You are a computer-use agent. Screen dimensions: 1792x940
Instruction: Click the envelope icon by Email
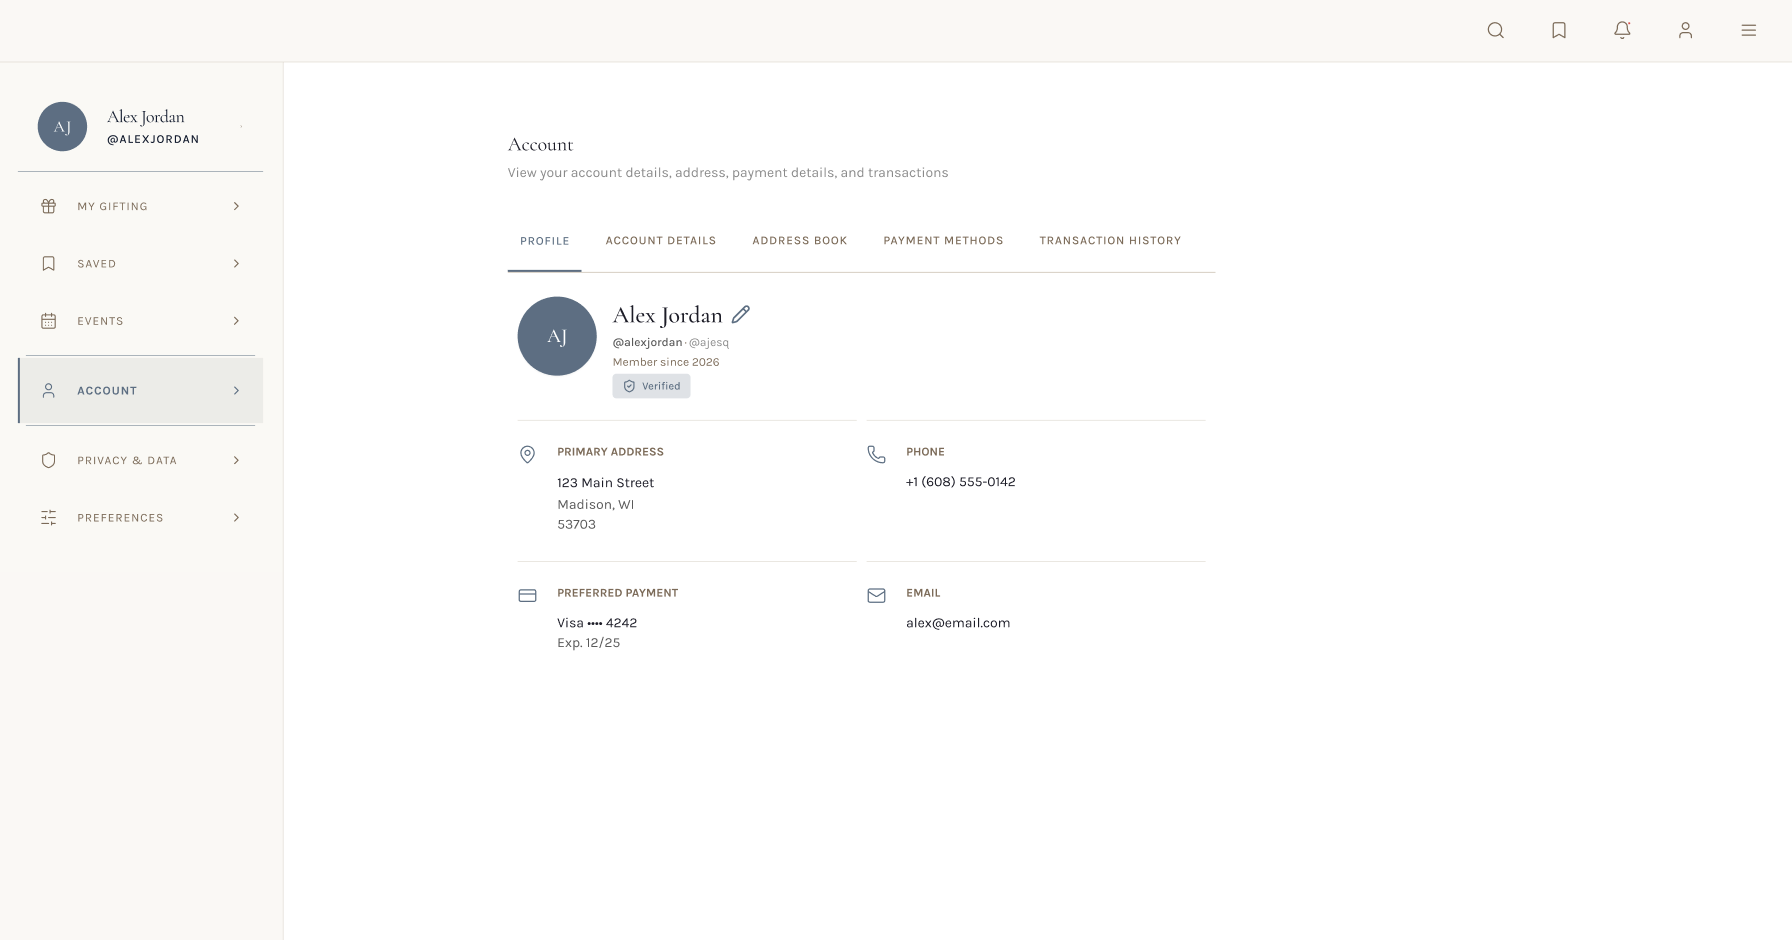876,596
